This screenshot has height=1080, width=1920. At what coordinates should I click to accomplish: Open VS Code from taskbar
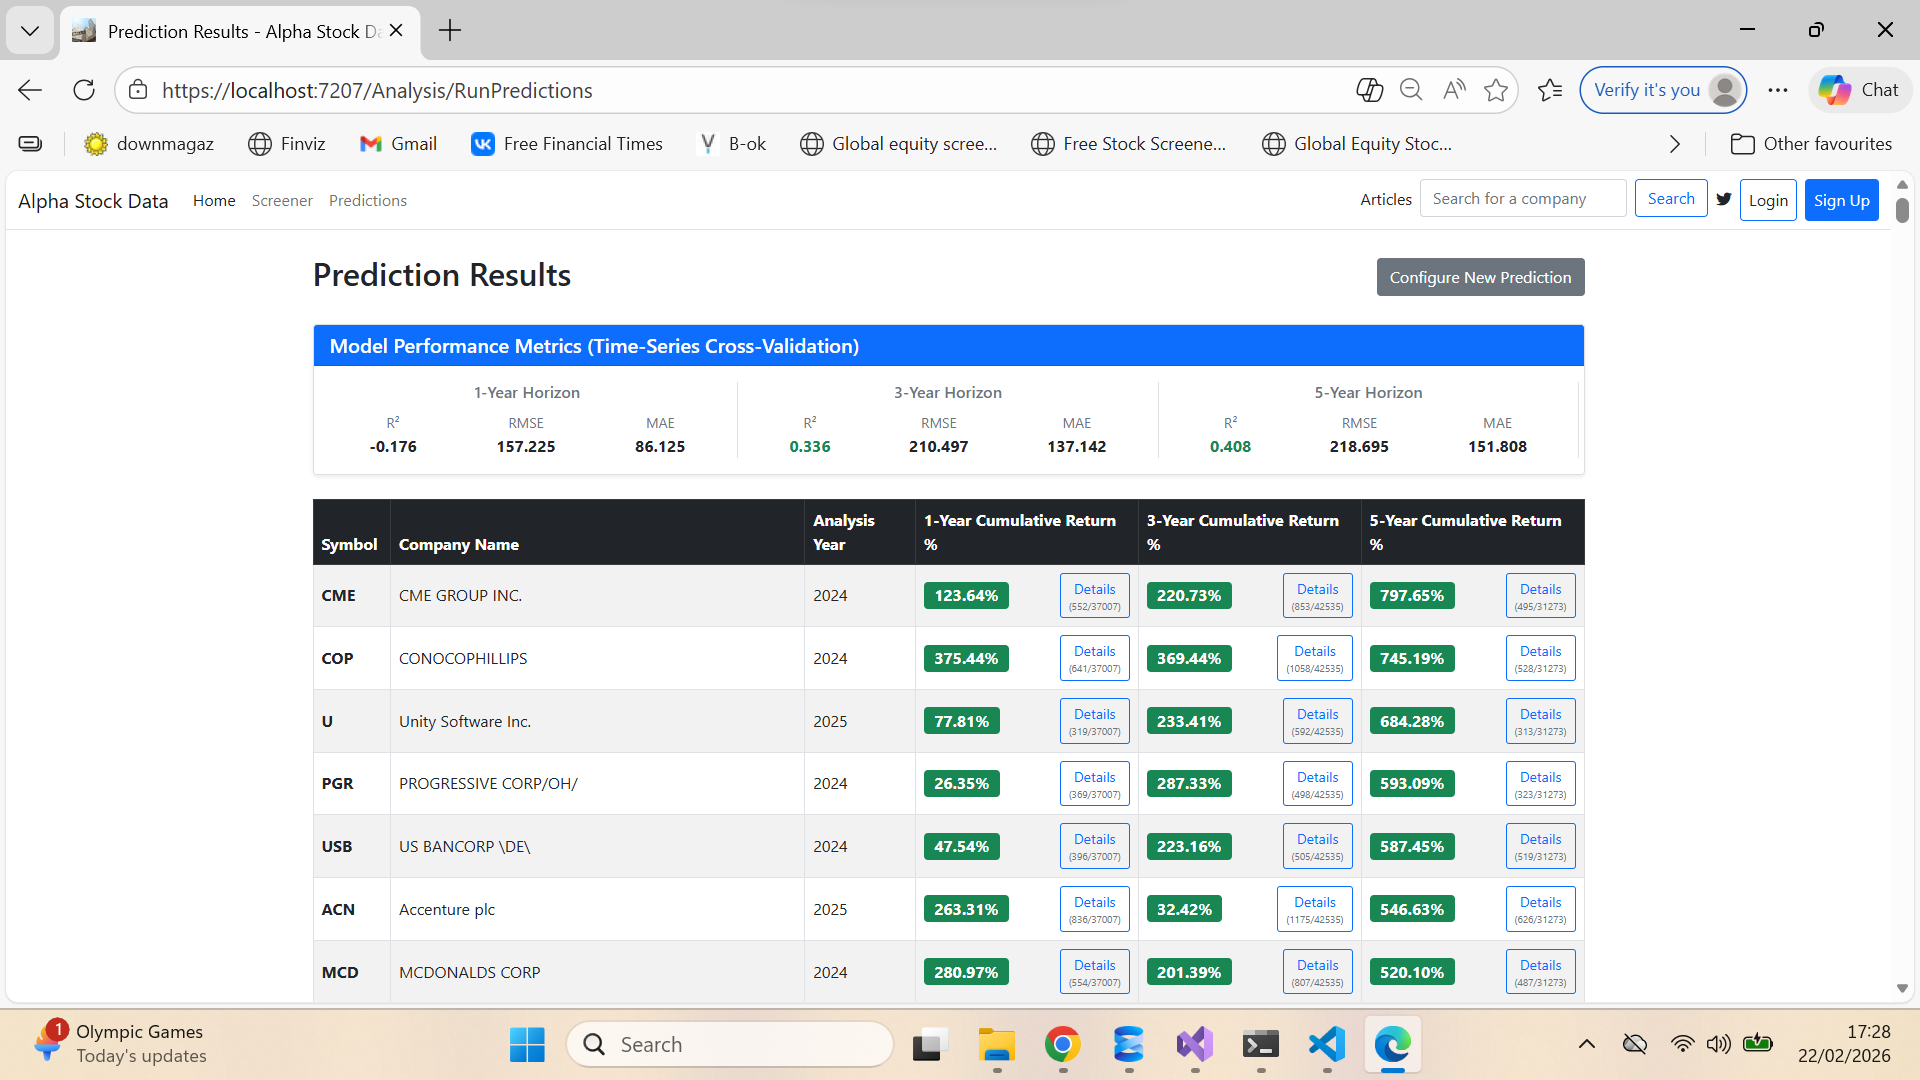click(x=1326, y=1045)
